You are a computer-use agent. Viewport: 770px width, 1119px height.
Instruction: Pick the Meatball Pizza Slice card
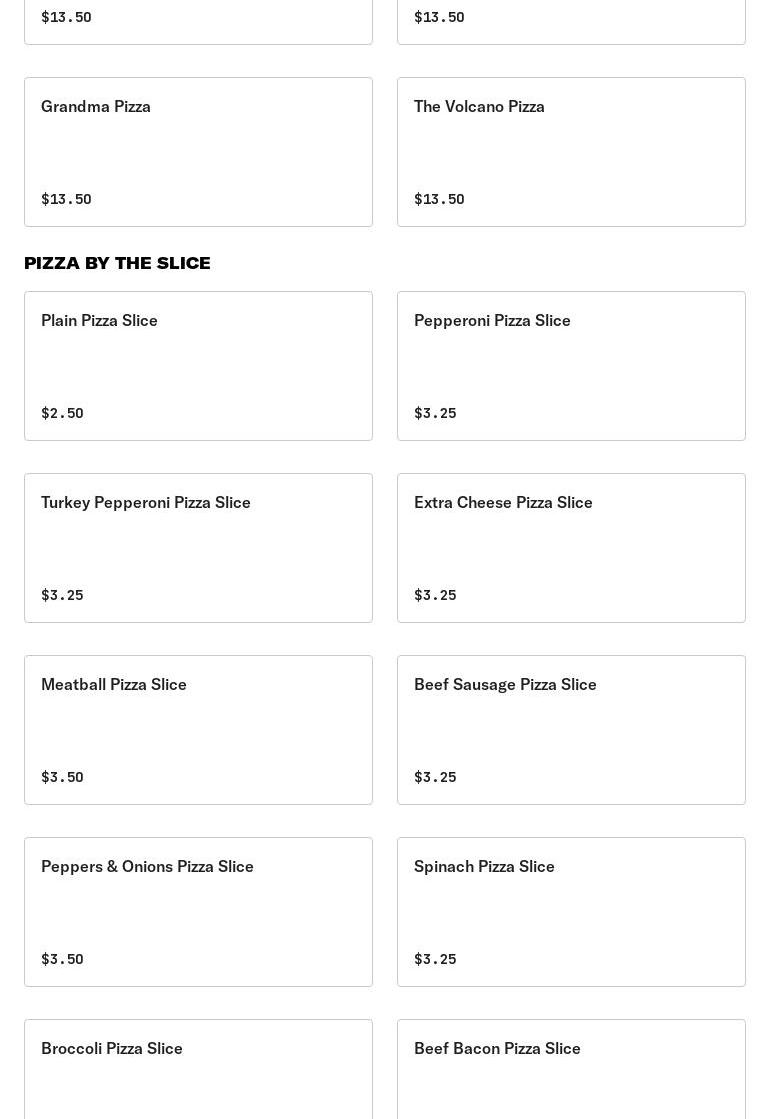(x=198, y=729)
